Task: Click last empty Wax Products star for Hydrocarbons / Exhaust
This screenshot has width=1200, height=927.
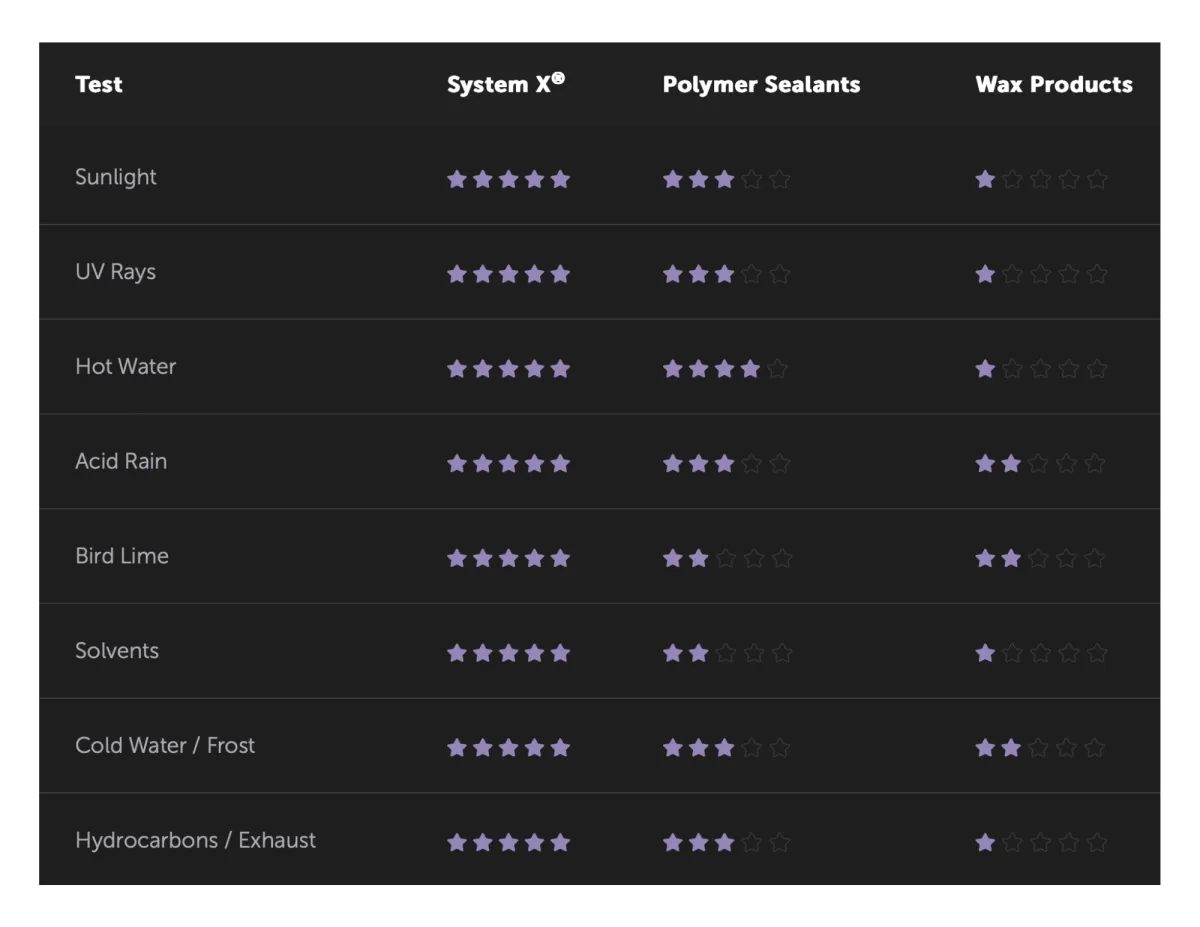Action: point(1096,842)
